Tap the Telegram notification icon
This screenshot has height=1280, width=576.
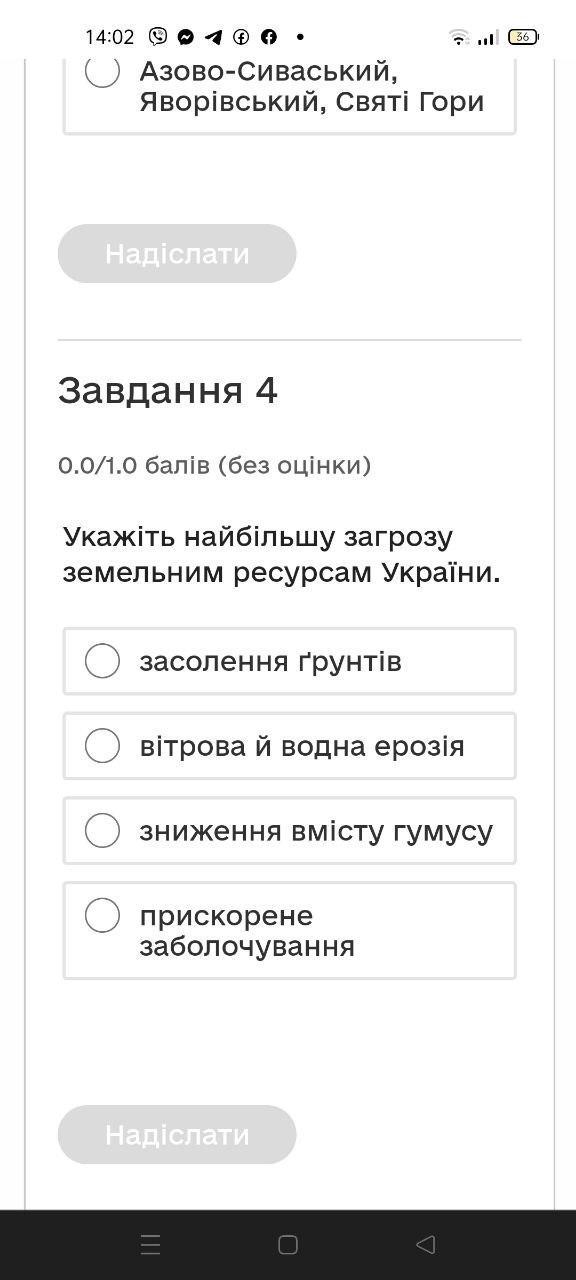(213, 37)
